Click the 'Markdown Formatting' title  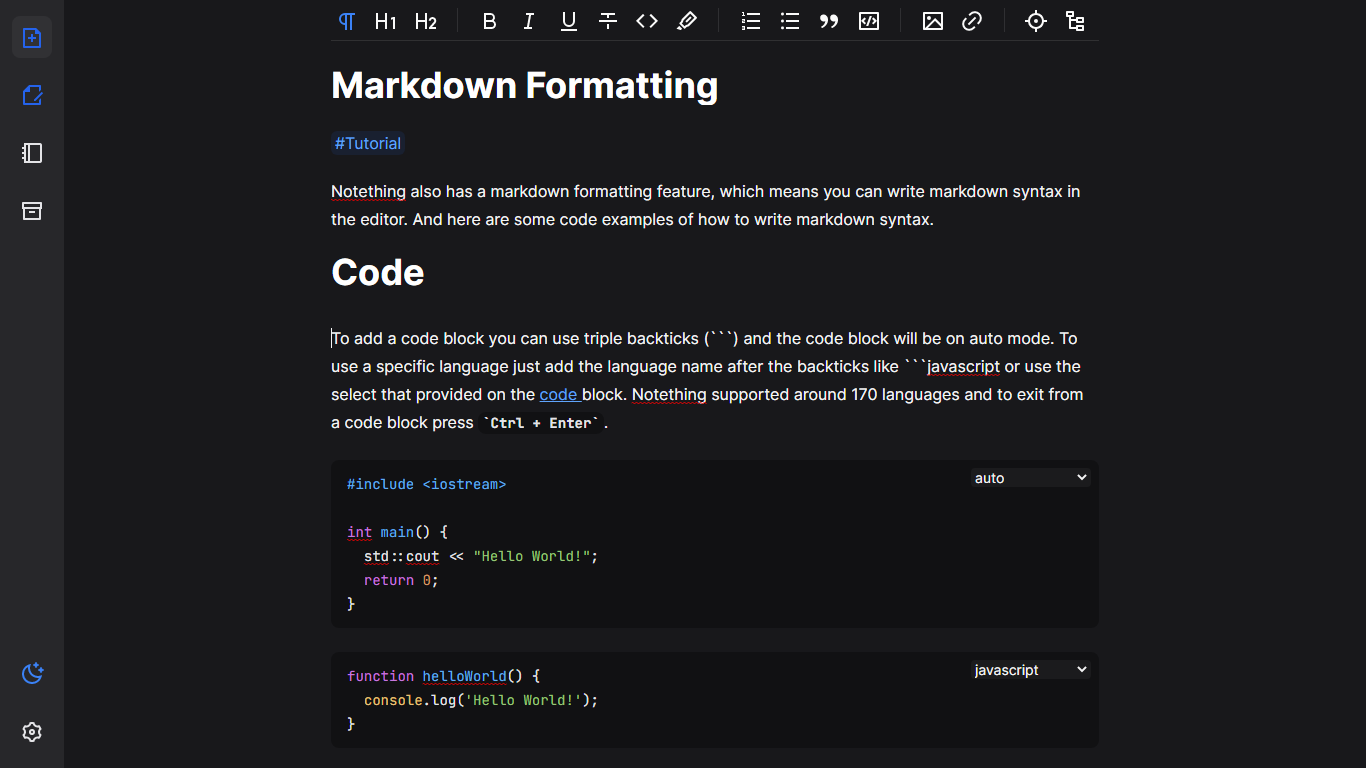coord(524,86)
